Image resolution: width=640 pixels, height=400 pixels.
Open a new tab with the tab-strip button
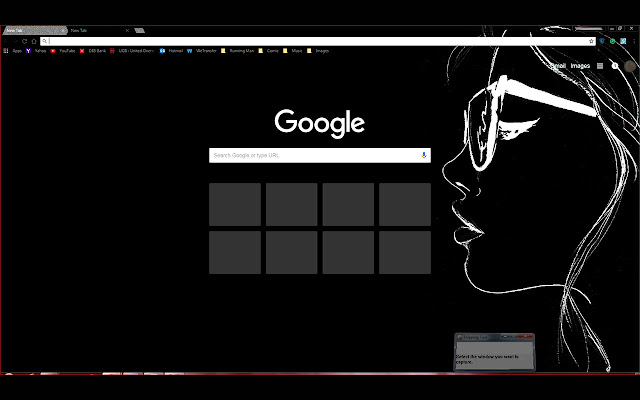click(x=140, y=30)
